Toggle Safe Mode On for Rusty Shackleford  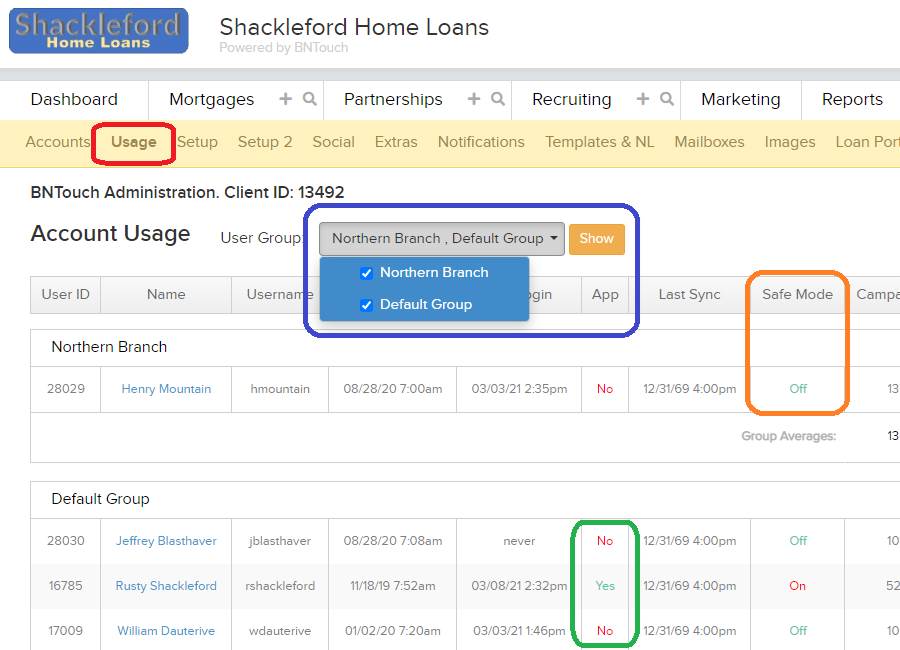[798, 586]
